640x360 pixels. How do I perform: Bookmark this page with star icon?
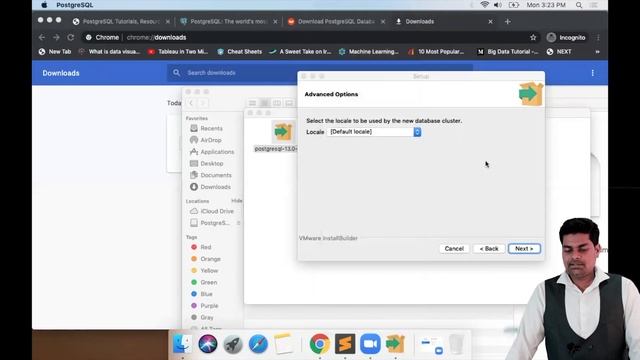point(533,38)
